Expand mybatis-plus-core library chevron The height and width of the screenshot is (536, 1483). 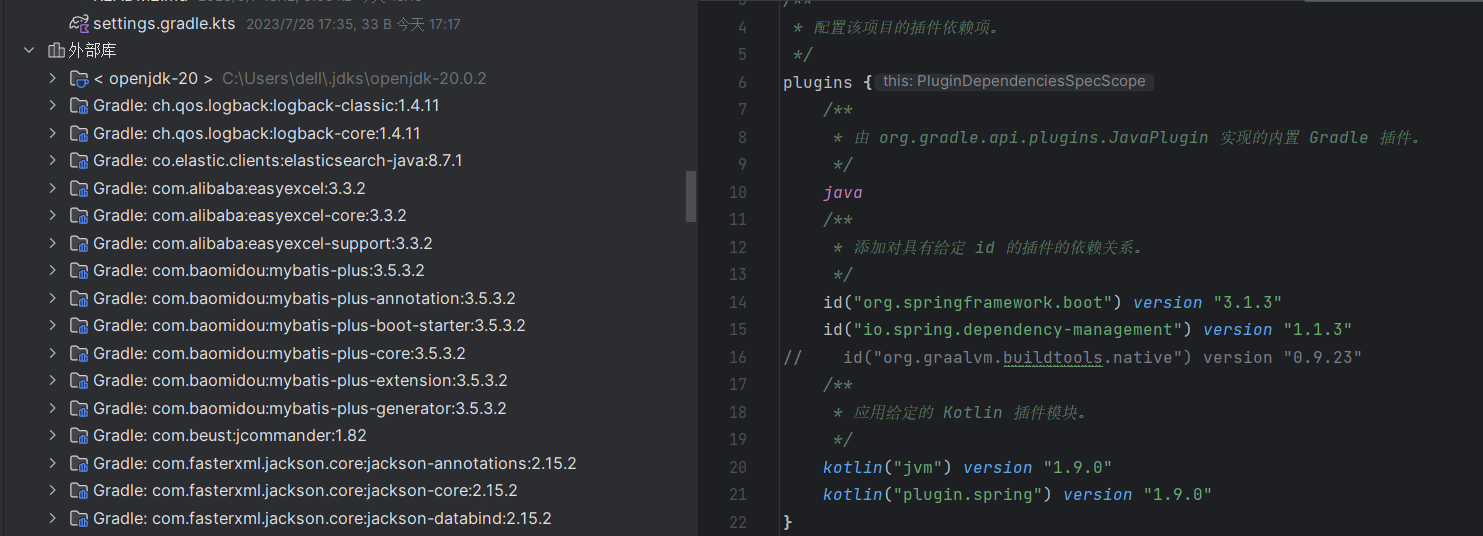53,353
